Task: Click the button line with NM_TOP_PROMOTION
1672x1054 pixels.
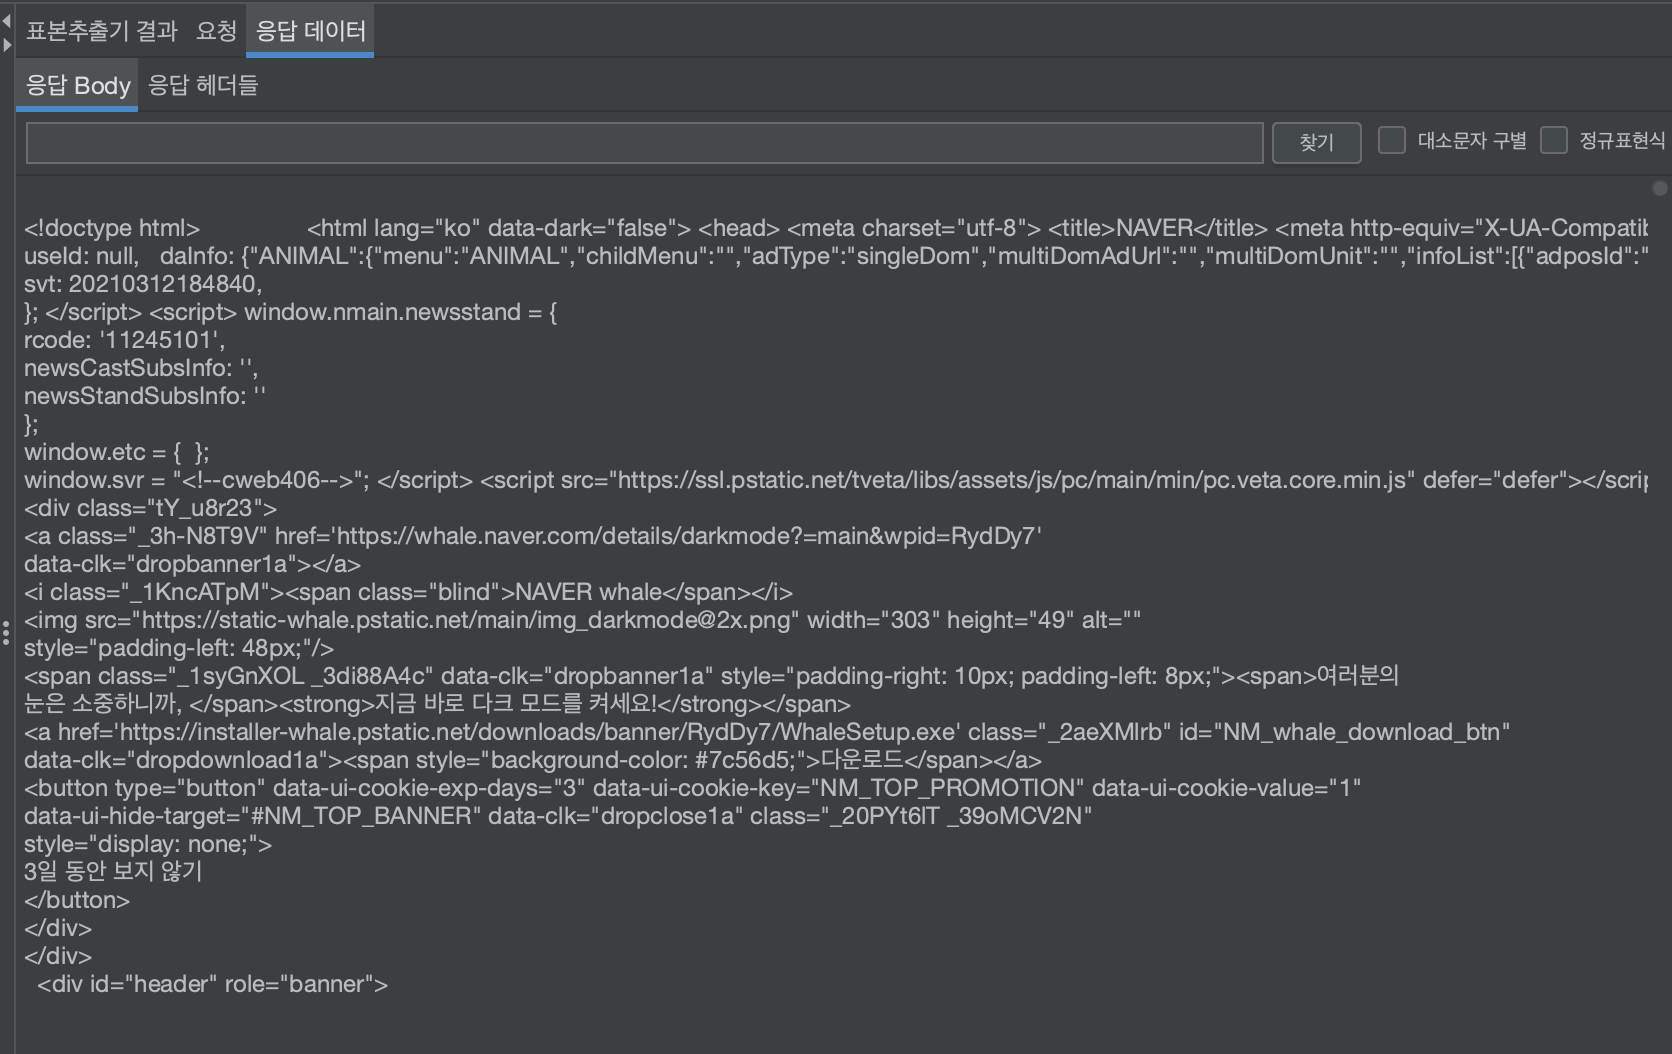Action: 693,788
